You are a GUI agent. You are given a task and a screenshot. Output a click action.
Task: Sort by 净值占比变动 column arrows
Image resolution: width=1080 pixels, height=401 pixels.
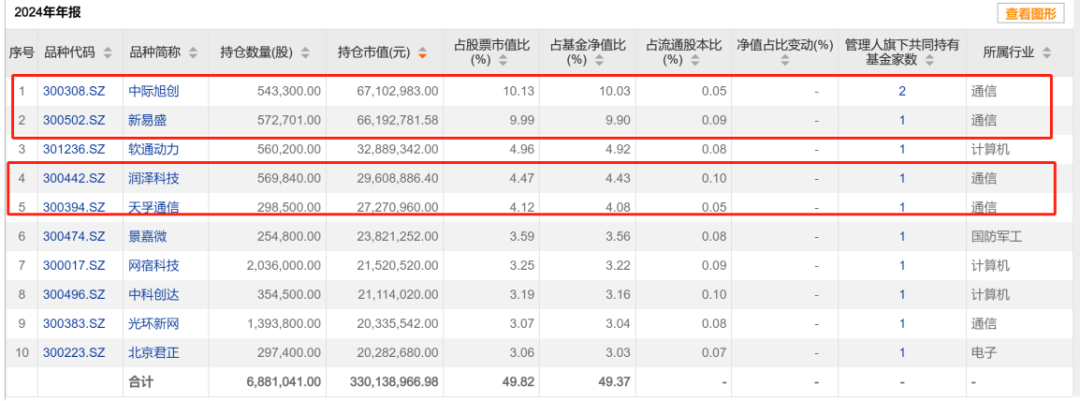[785, 60]
